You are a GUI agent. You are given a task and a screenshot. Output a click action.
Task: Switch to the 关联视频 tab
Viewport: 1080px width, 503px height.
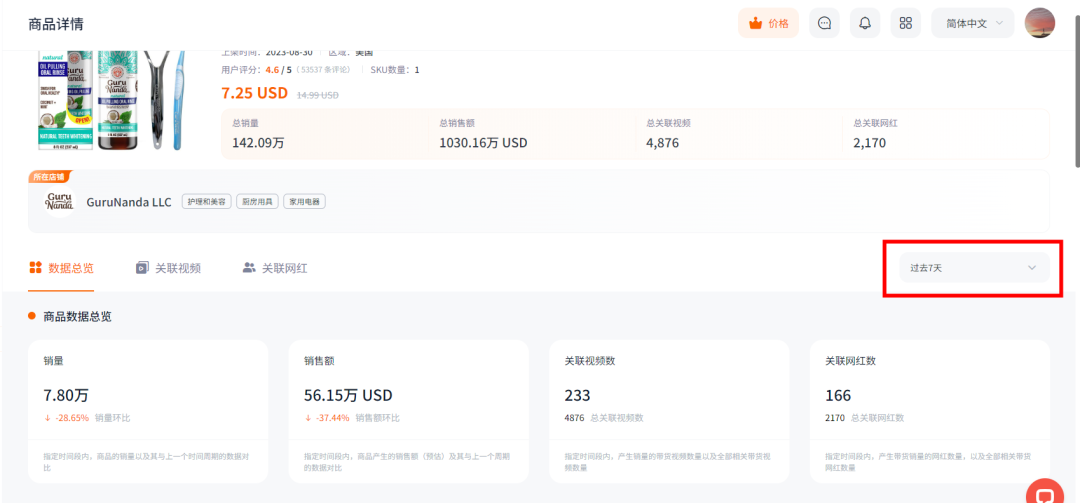point(168,268)
